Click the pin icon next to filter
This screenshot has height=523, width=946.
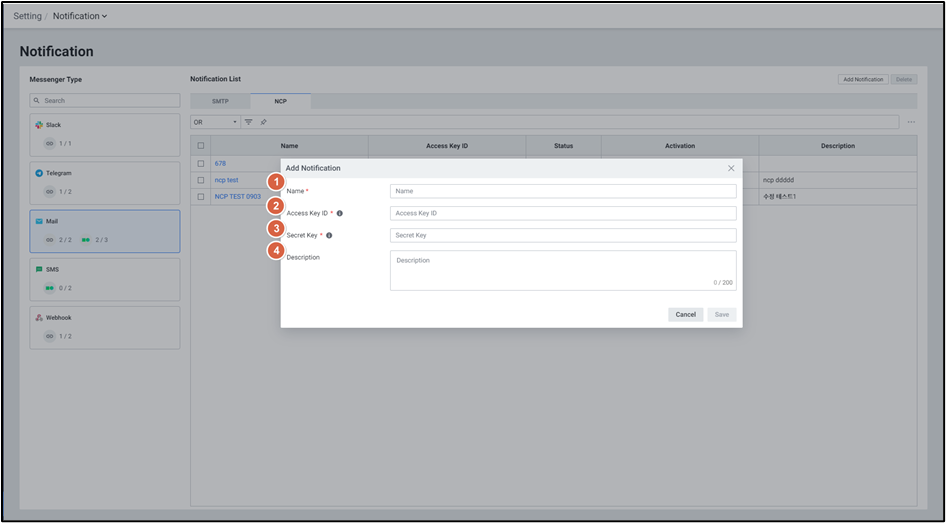263,122
